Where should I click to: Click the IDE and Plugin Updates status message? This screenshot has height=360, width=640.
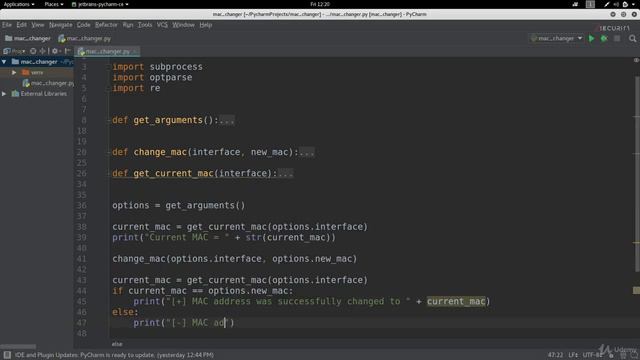coord(114,355)
